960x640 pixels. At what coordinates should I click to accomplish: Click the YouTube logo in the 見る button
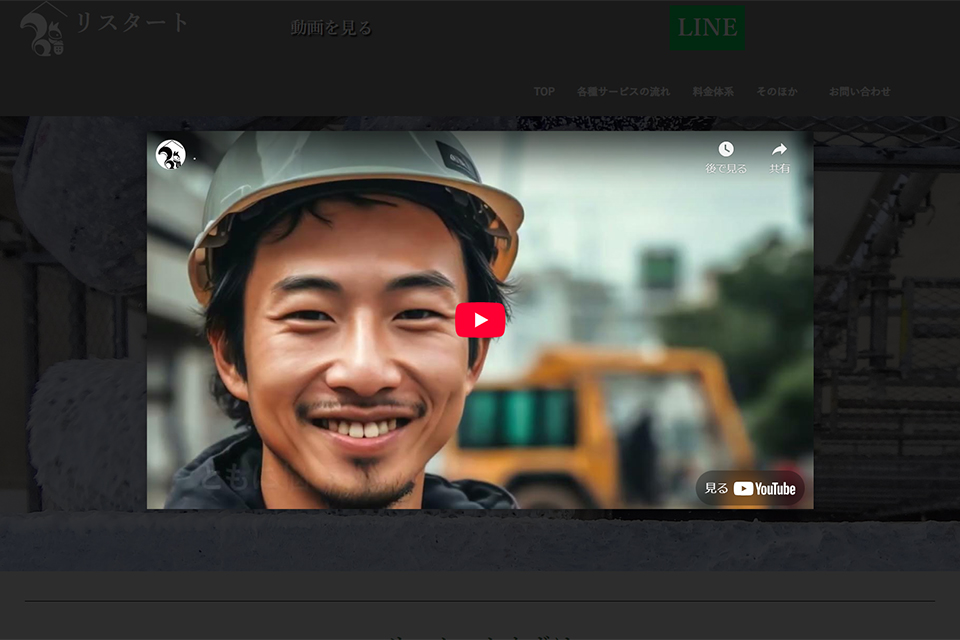click(x=765, y=489)
